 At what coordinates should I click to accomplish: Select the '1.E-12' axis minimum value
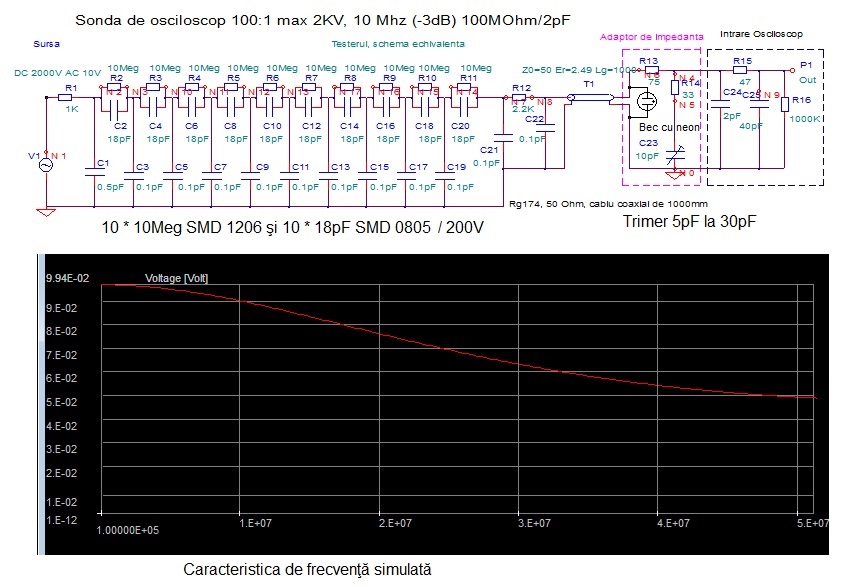pos(62,520)
